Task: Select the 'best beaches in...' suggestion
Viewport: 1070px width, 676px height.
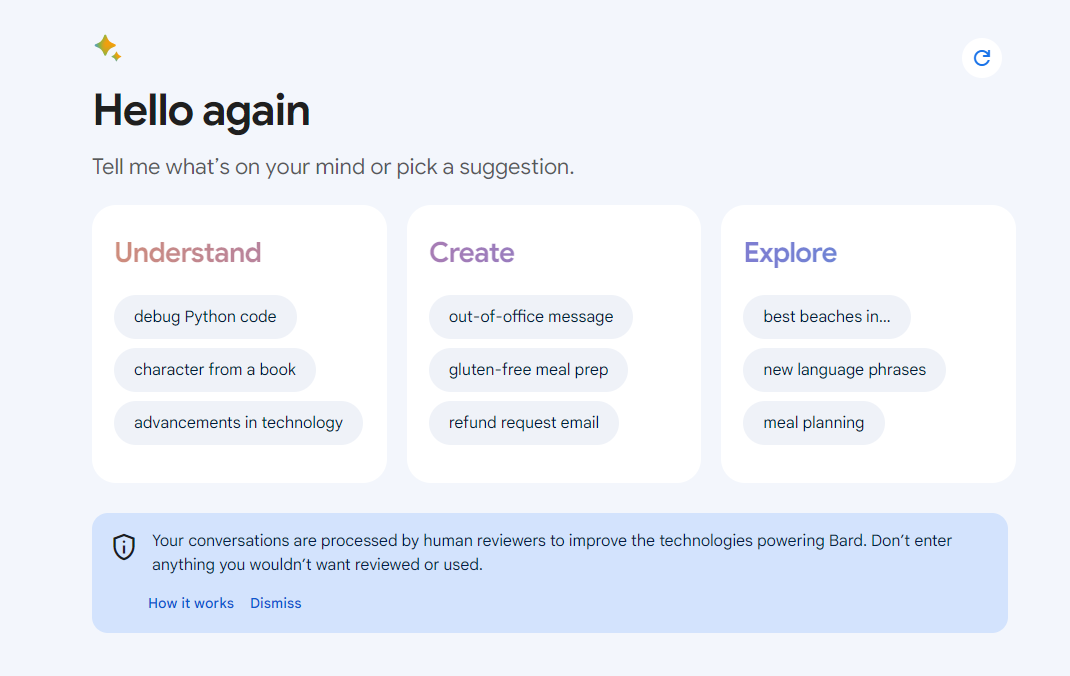Action: [x=827, y=317]
